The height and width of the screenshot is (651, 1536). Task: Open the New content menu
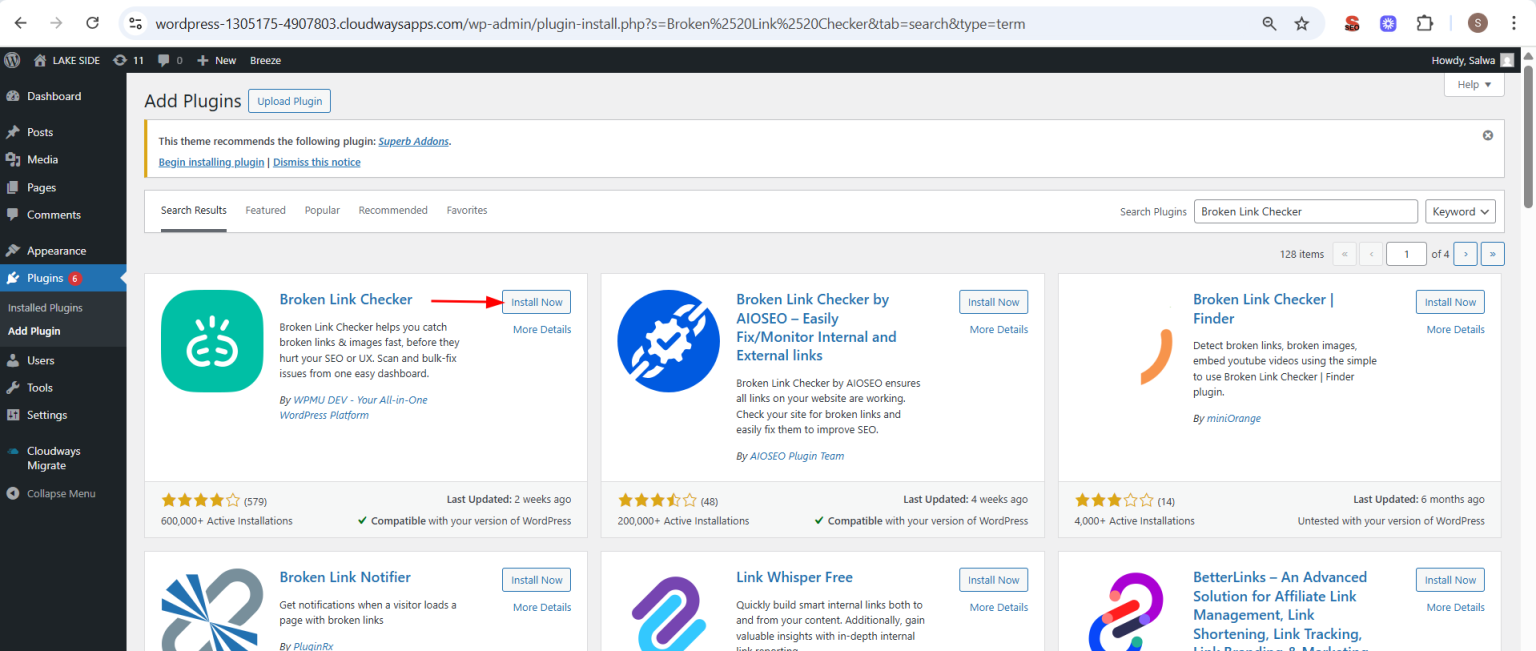point(216,60)
